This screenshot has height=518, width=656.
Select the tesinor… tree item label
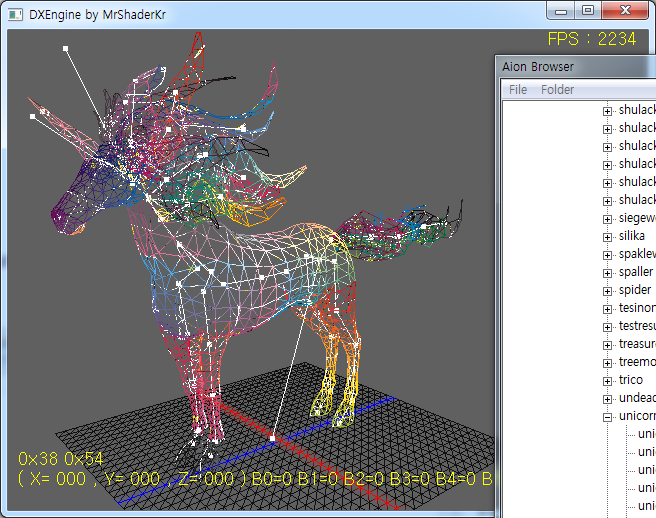[x=637, y=308]
